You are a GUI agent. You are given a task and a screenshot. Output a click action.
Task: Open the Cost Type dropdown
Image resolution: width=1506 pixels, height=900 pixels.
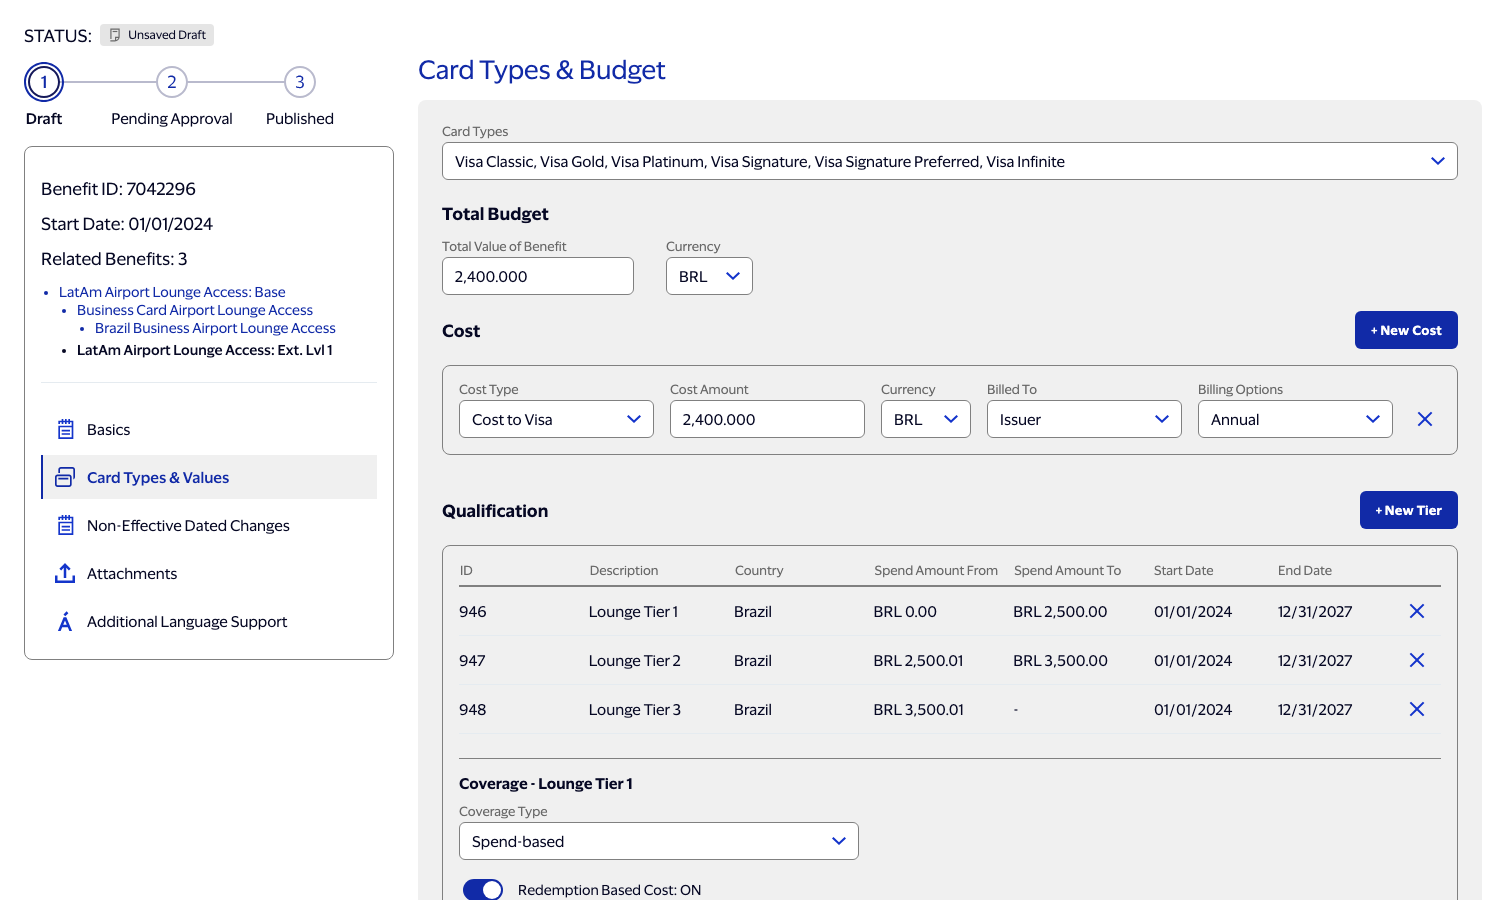tap(556, 419)
